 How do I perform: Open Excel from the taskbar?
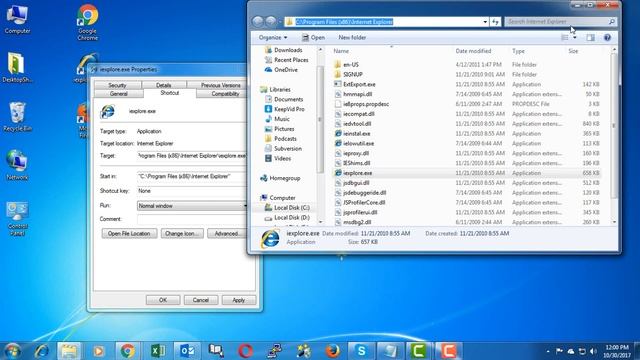pyautogui.click(x=157, y=351)
